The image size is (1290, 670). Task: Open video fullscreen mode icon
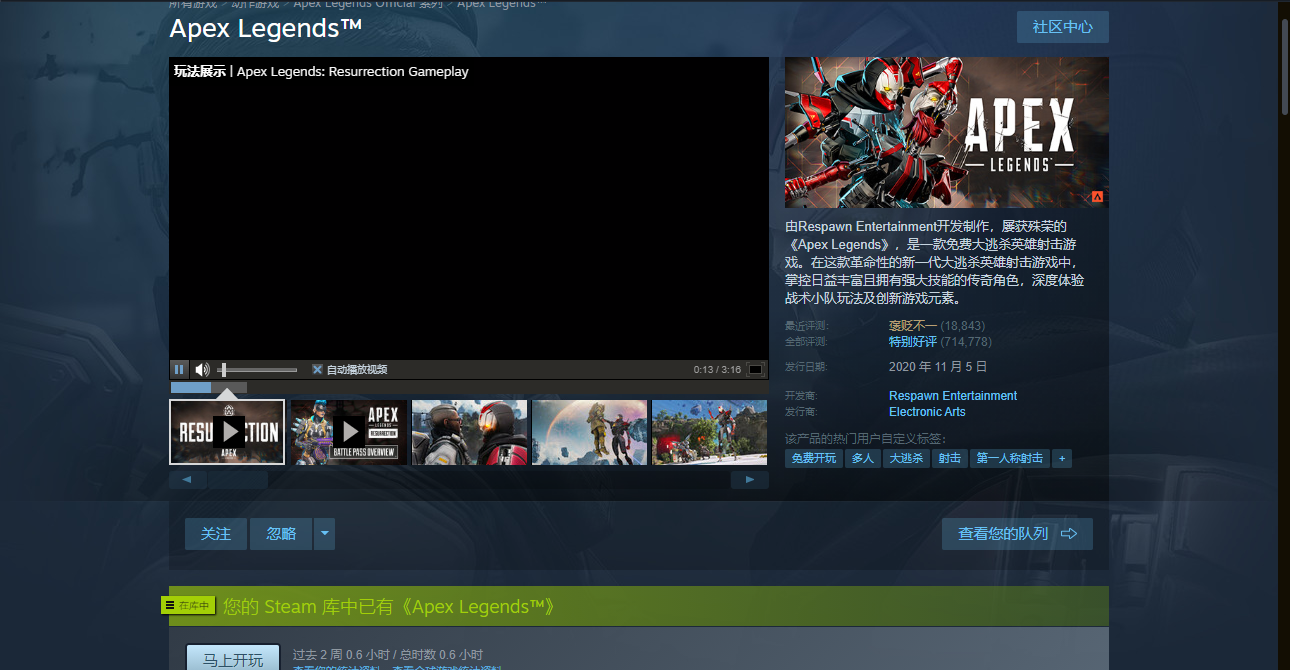756,369
